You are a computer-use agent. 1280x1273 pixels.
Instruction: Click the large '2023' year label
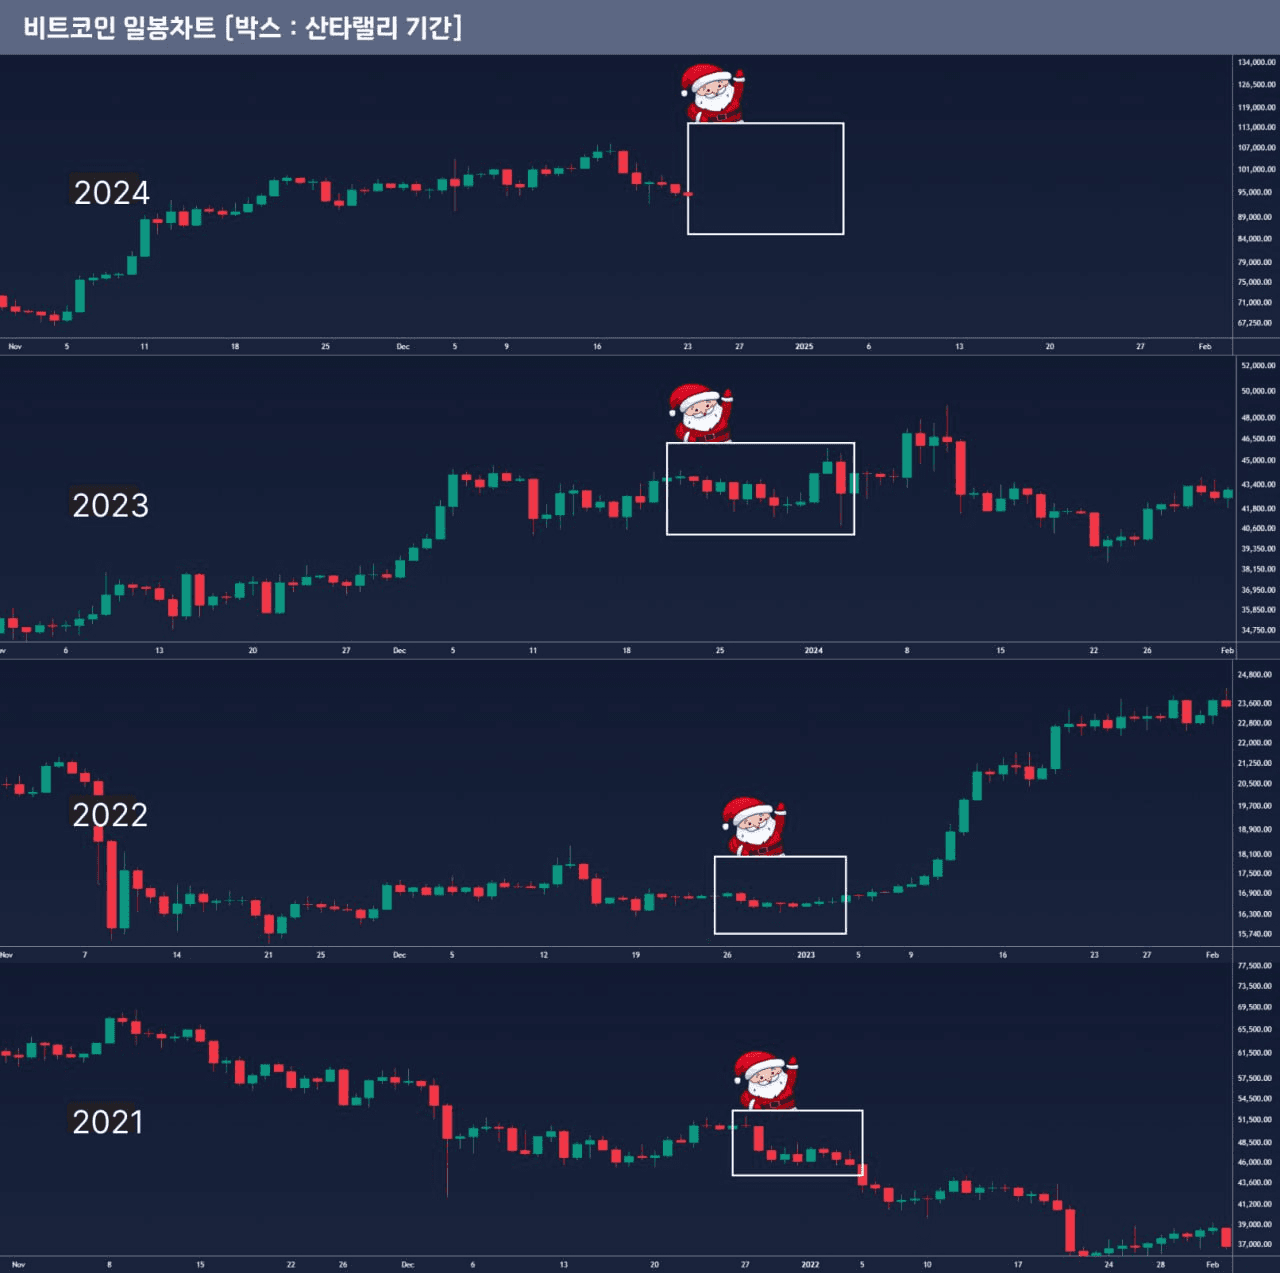(110, 505)
